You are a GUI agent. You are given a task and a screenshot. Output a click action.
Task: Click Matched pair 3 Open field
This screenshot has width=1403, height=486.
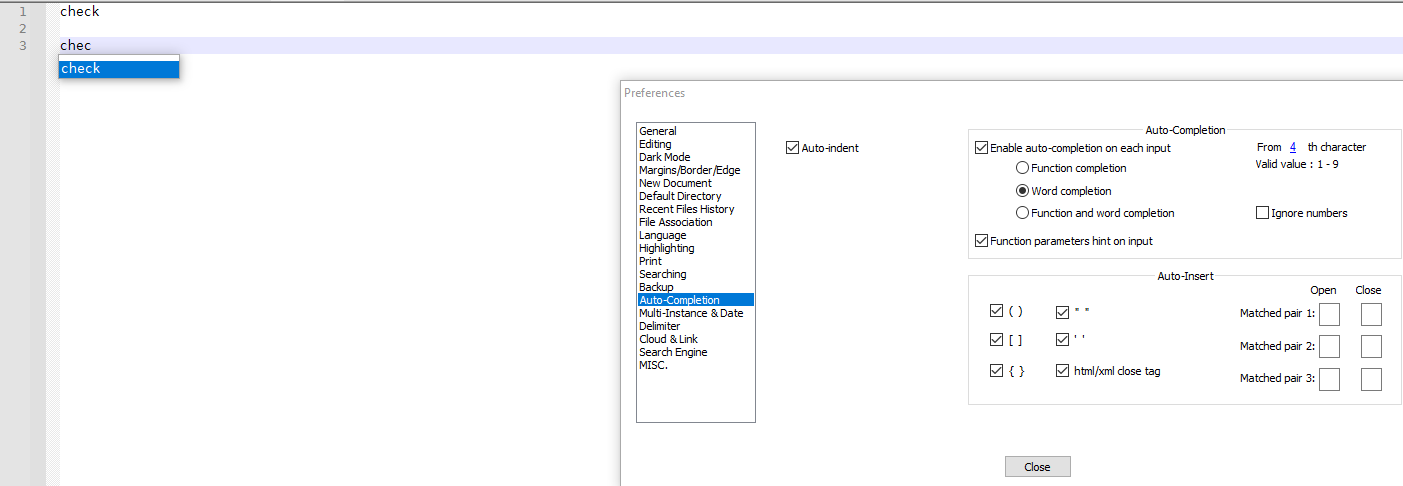[1329, 379]
